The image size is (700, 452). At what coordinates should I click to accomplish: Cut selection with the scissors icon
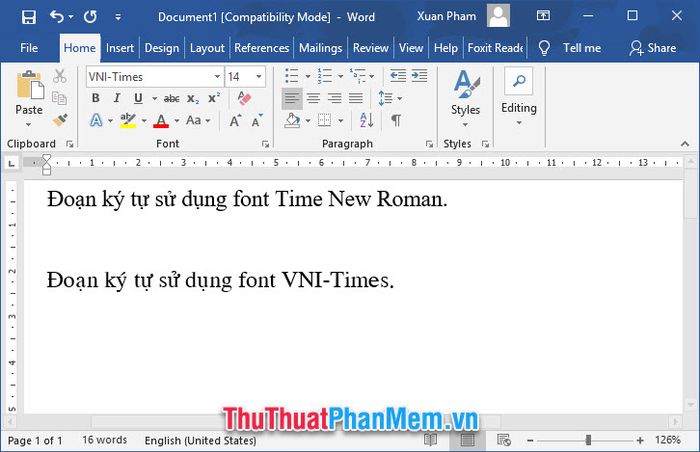coord(59,76)
